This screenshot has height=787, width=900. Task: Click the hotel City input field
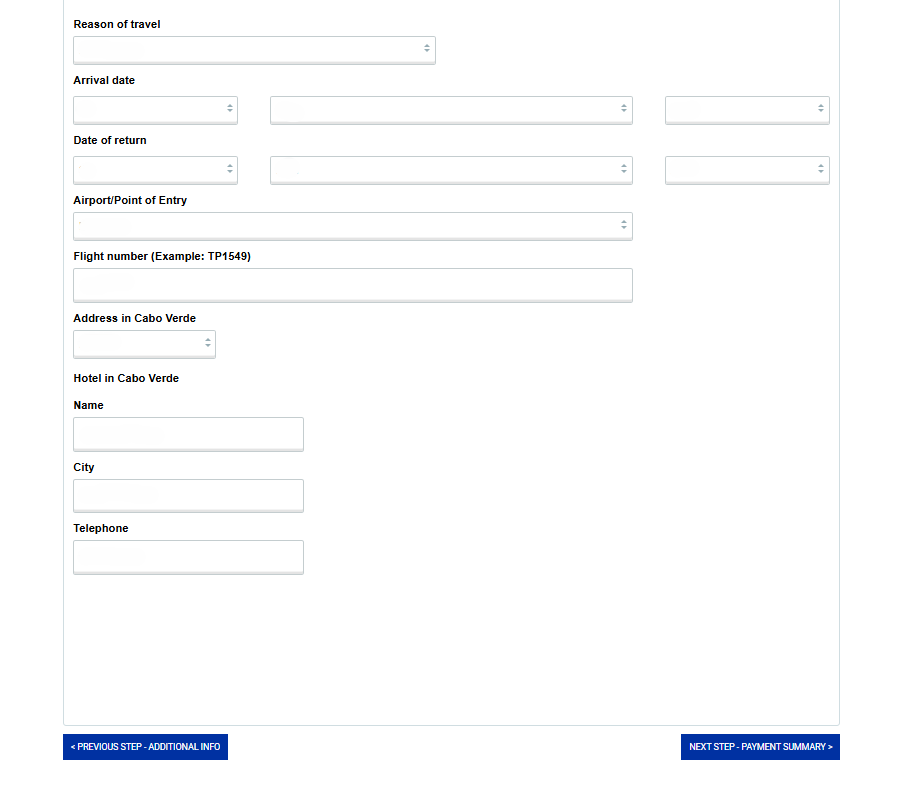pyautogui.click(x=188, y=496)
